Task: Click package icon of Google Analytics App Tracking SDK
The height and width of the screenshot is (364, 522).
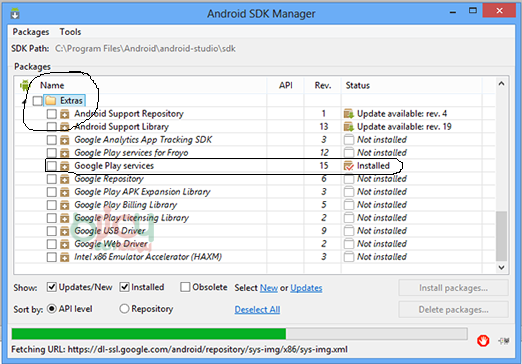Action: pos(65,140)
